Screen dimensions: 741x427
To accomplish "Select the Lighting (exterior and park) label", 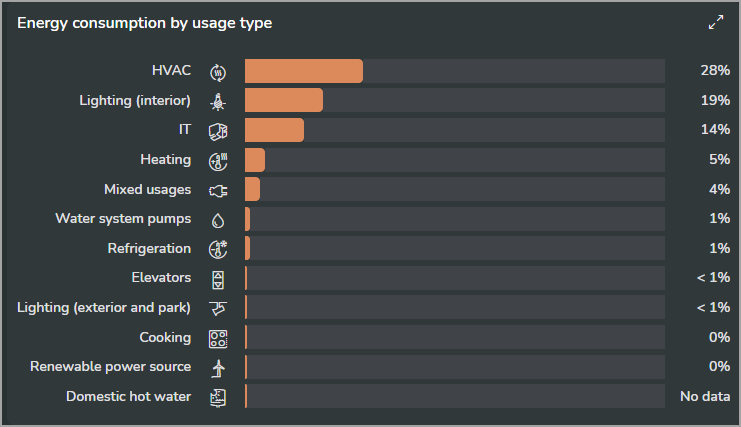I will point(104,307).
